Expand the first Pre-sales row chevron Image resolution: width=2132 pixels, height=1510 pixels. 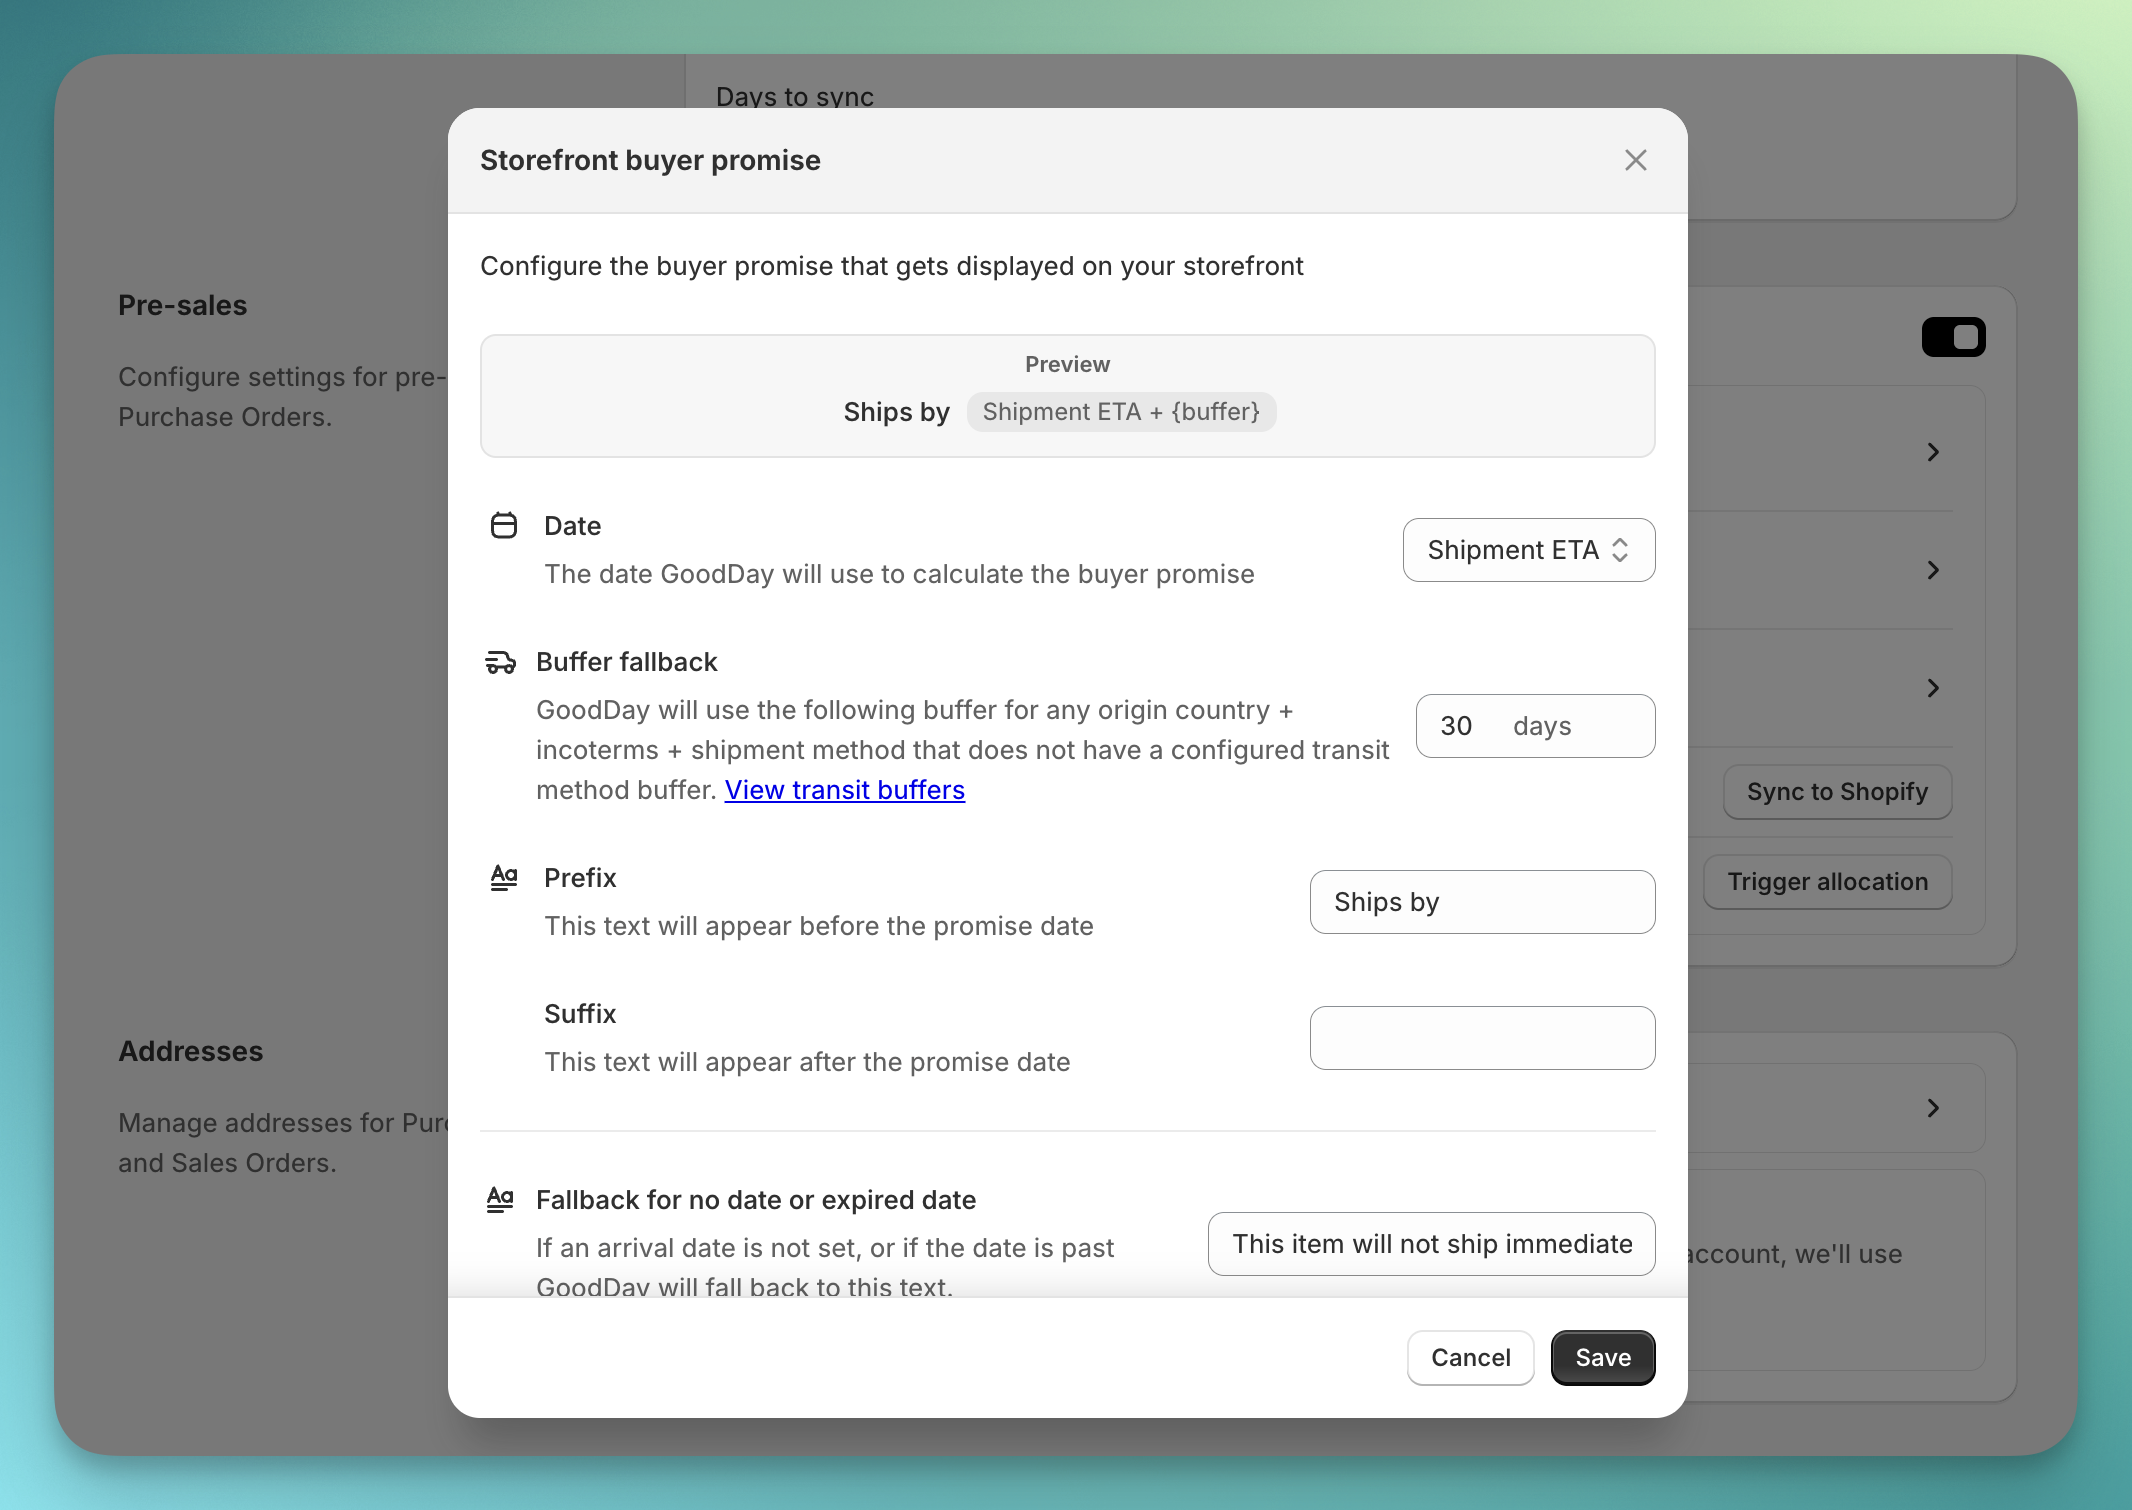[1933, 452]
